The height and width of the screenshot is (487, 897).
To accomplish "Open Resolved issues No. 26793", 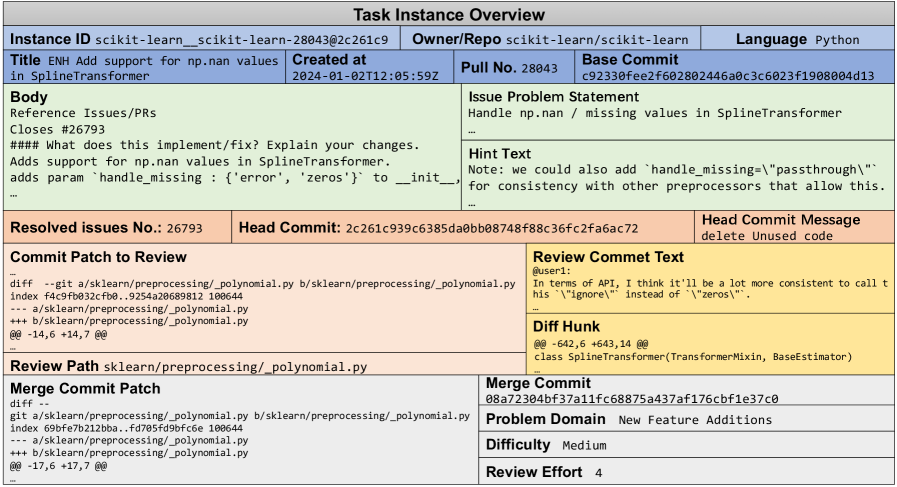I will (183, 229).
